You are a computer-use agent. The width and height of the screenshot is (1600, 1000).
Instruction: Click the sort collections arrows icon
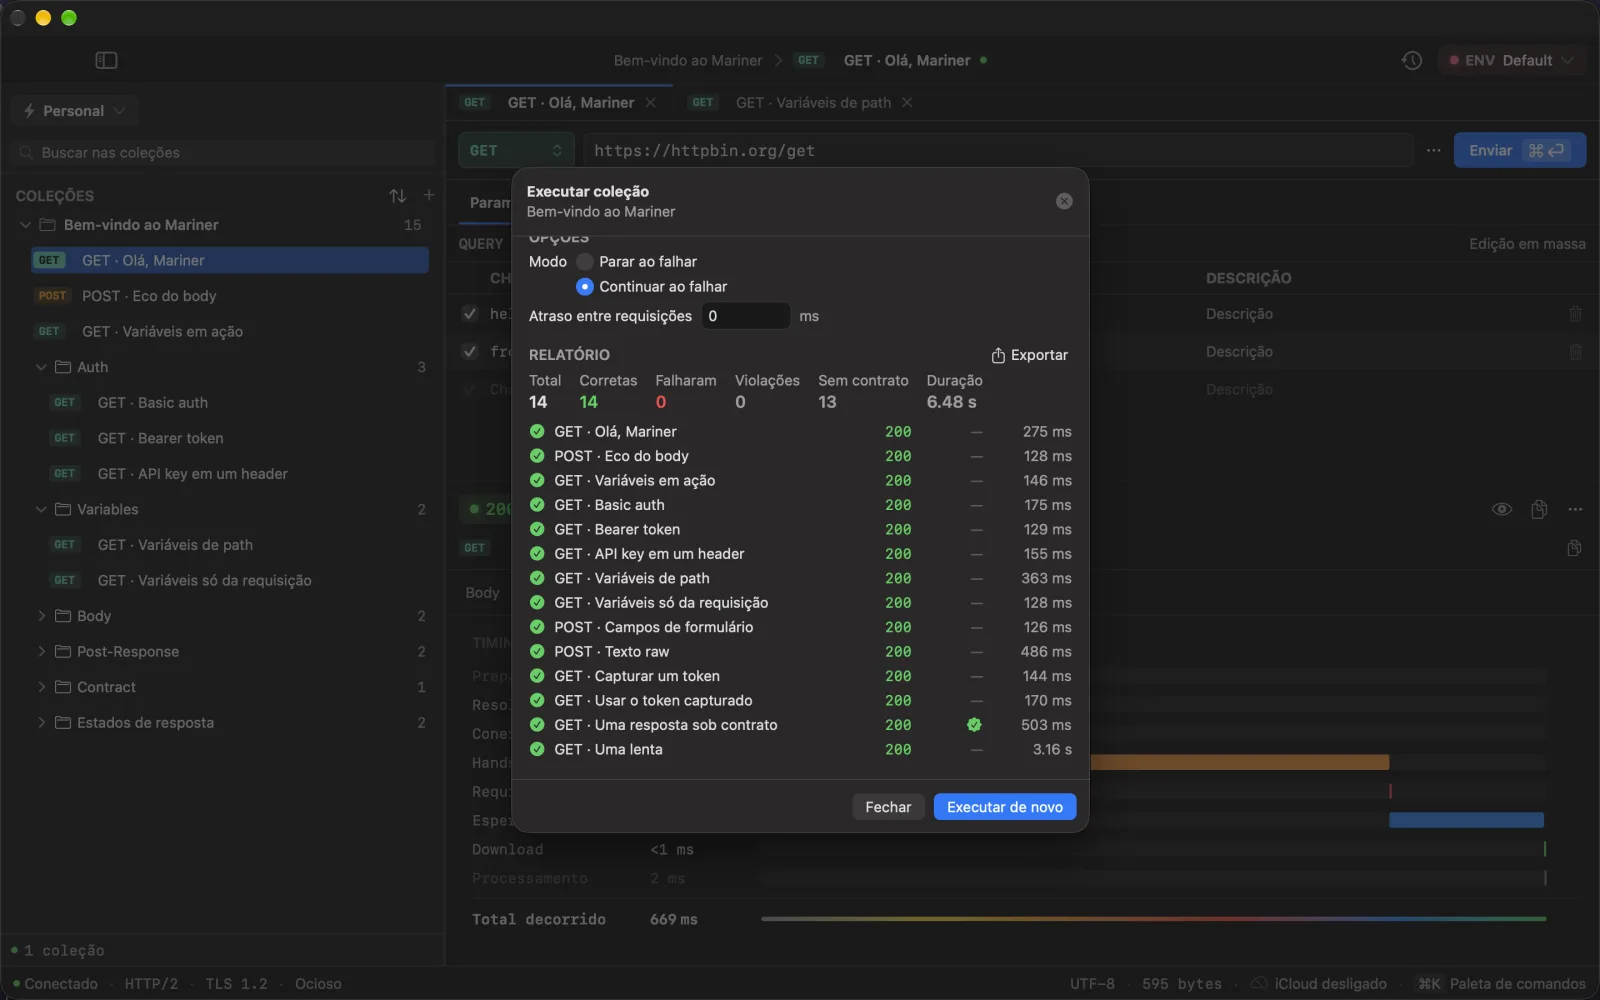point(398,196)
